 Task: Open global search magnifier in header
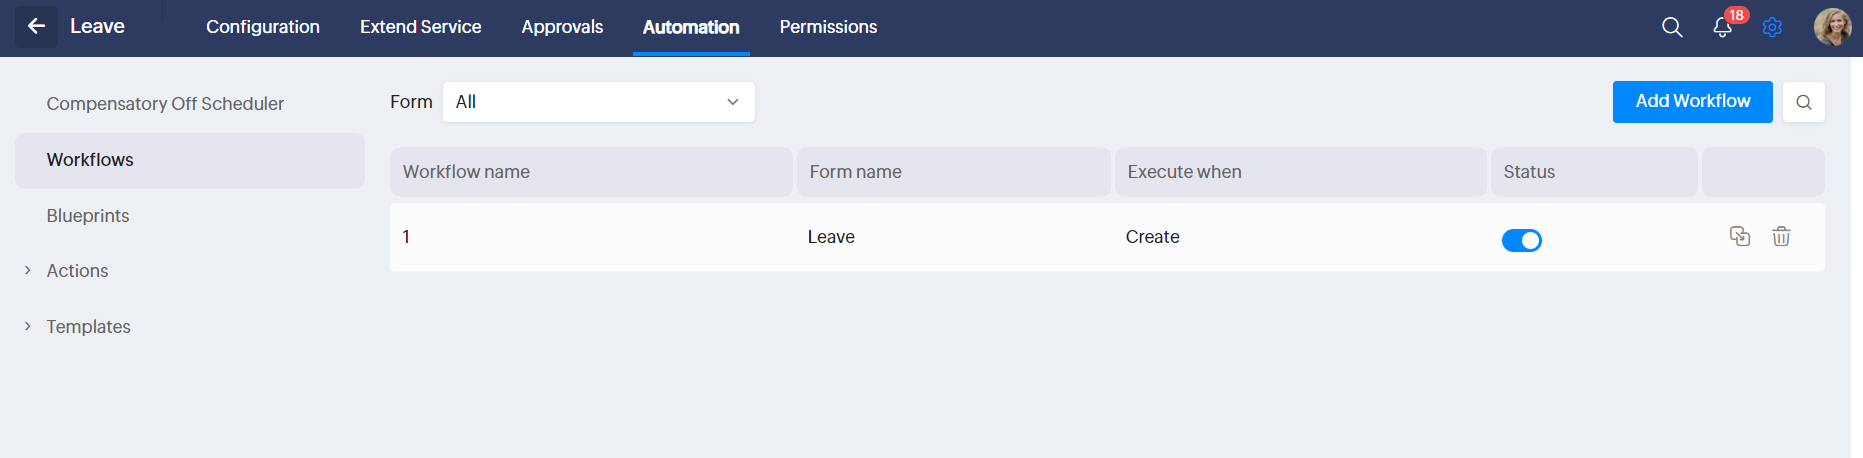click(x=1672, y=27)
